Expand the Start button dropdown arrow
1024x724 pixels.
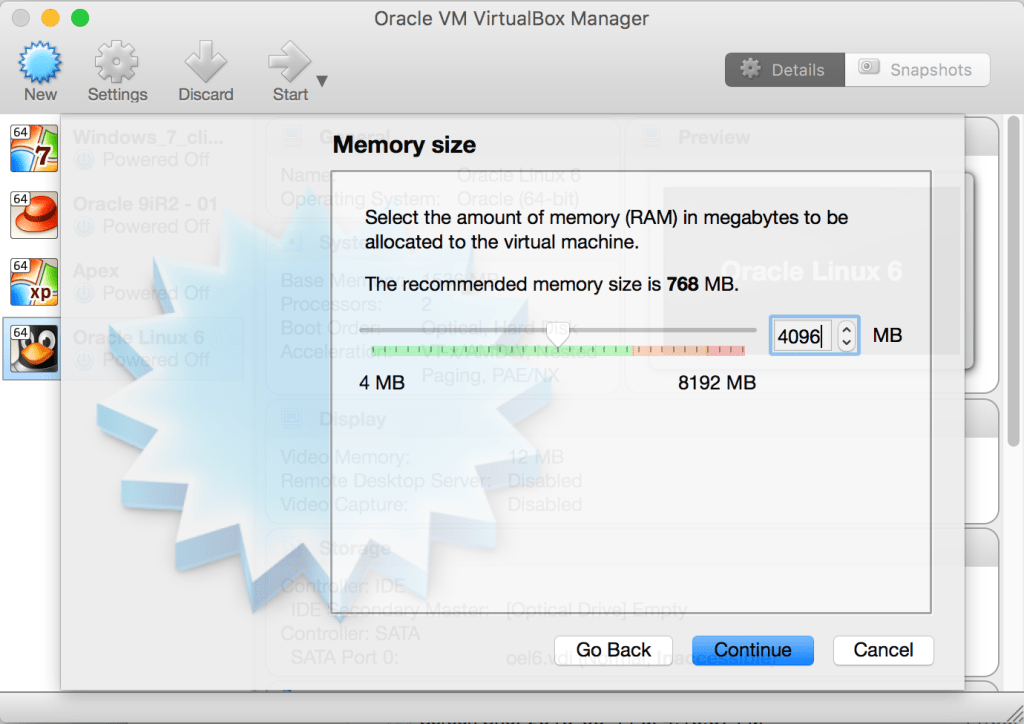[322, 81]
